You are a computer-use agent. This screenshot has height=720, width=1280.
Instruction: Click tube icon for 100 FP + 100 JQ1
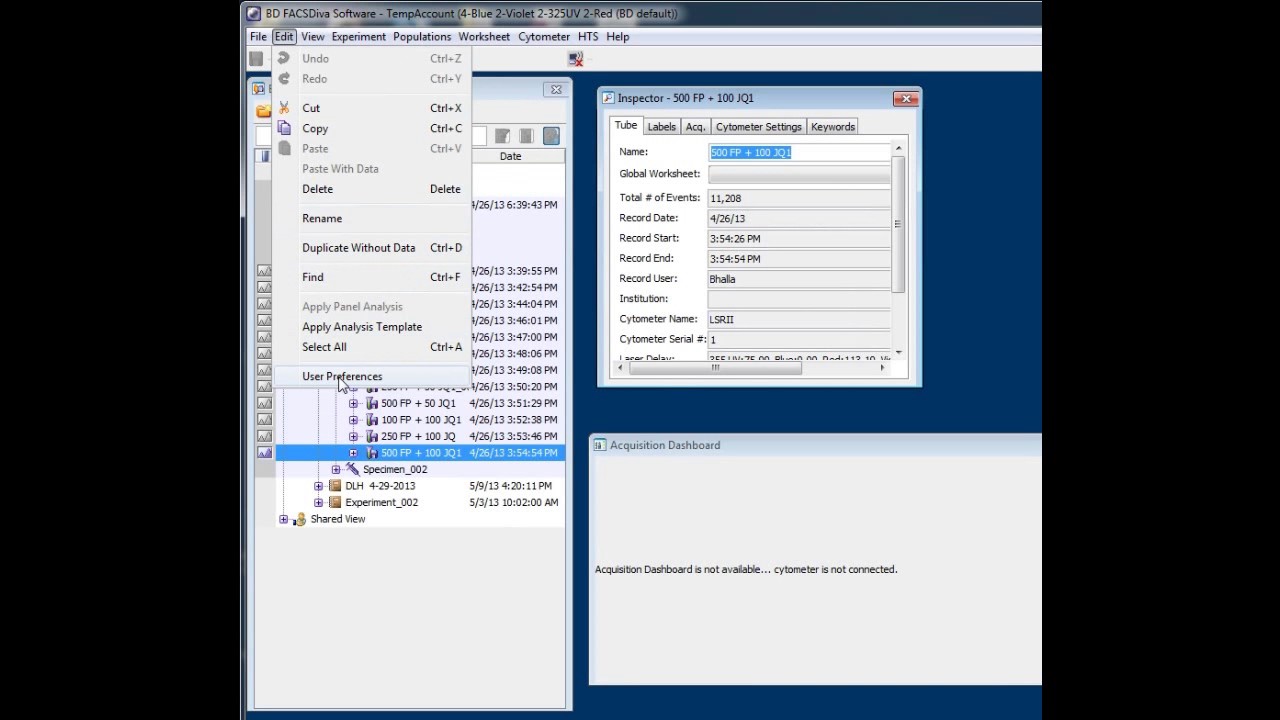pos(371,420)
